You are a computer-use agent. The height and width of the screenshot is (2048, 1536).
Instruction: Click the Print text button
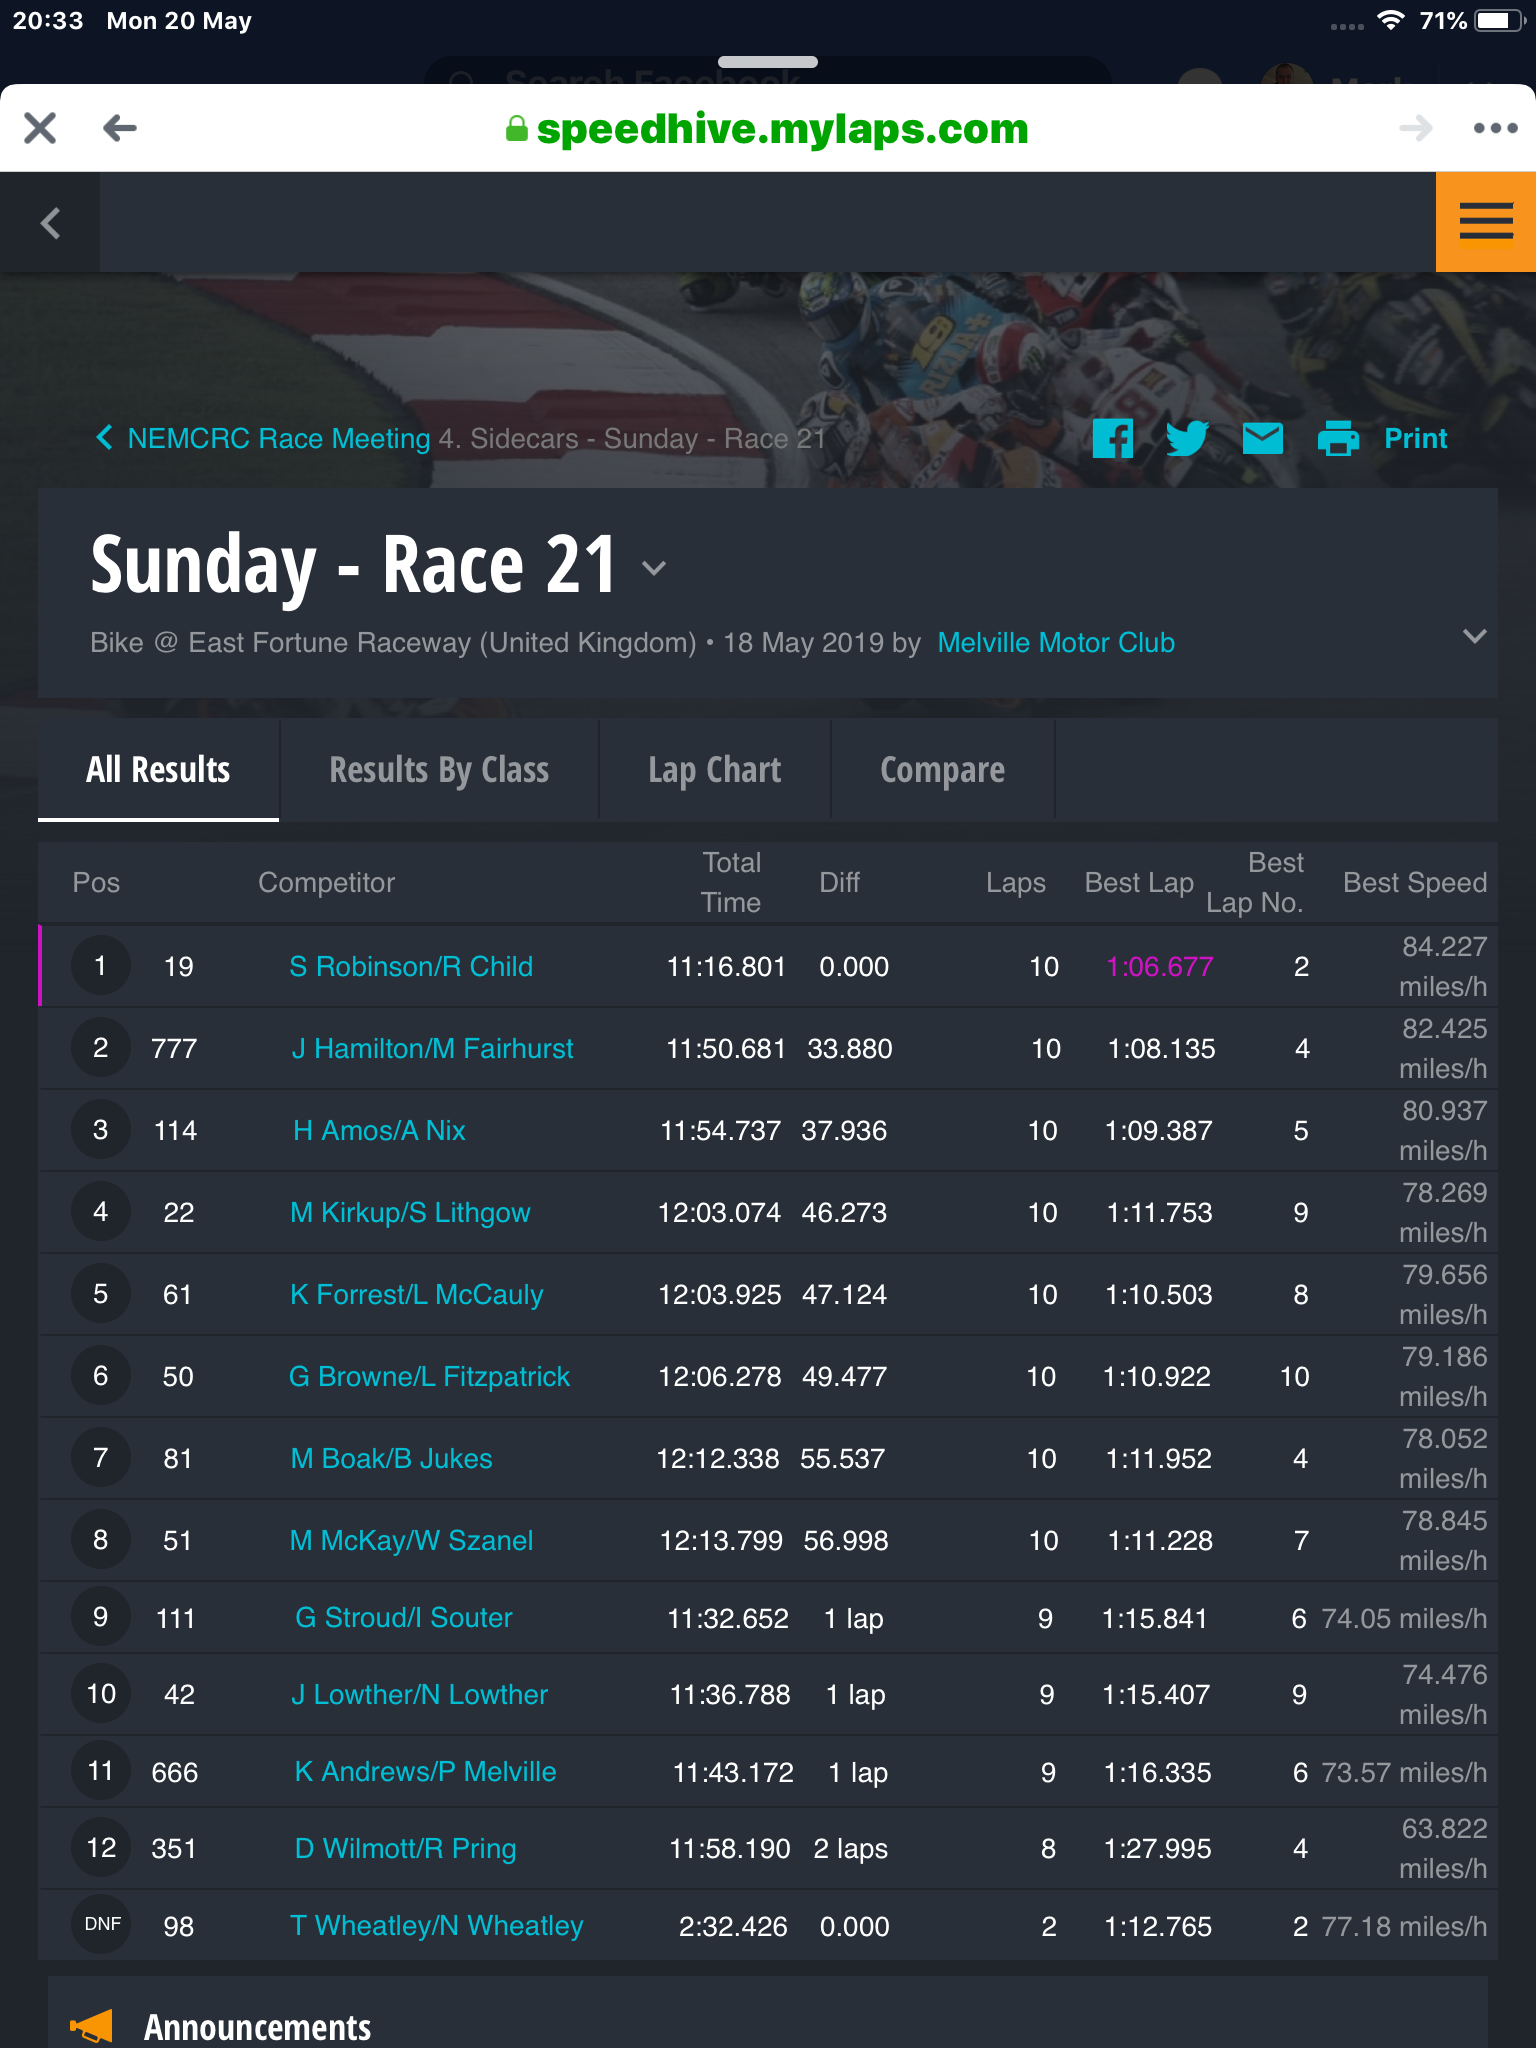pyautogui.click(x=1415, y=438)
